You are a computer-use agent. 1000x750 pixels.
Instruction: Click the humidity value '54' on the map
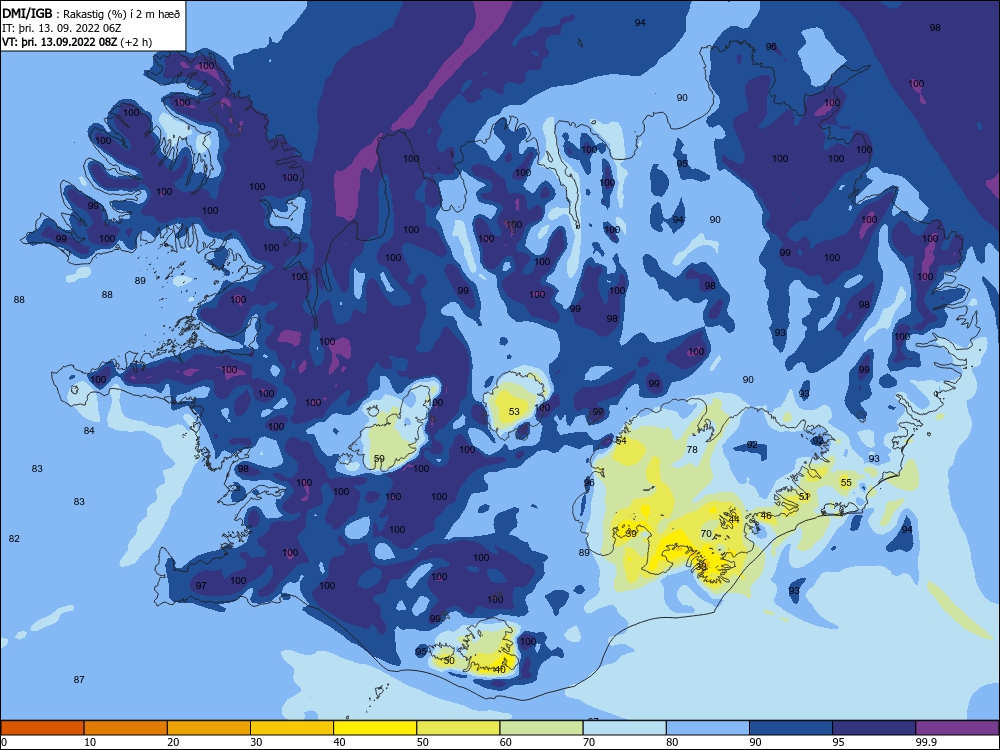[621, 441]
